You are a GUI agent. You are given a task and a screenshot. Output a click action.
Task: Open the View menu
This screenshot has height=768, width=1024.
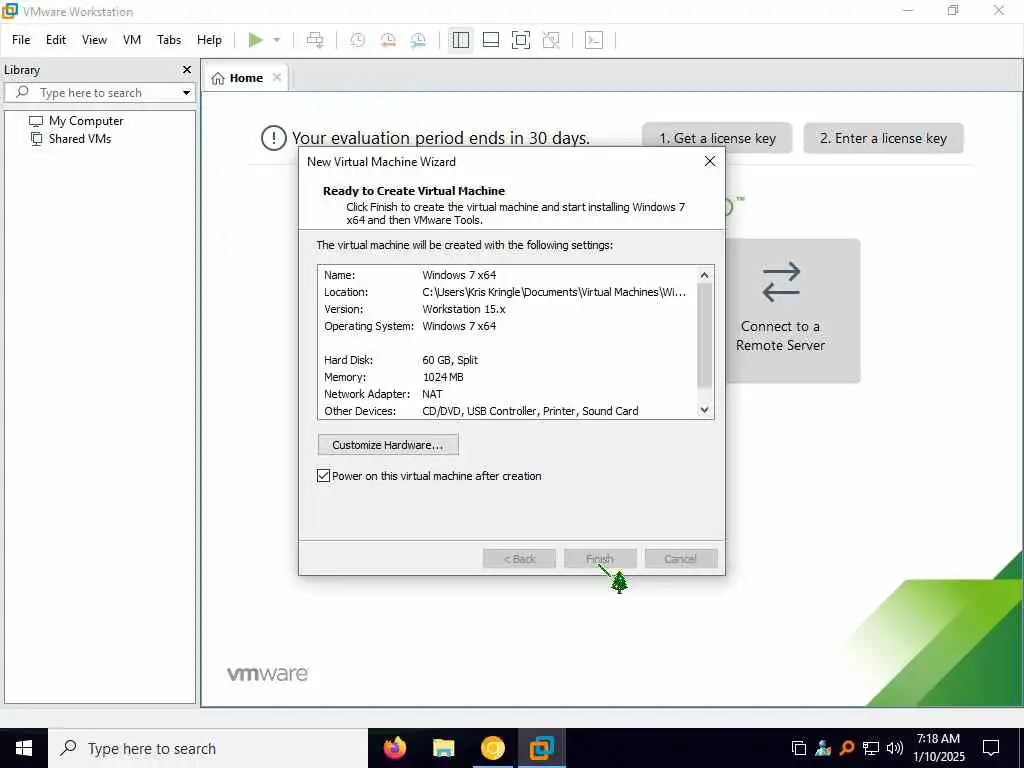[x=94, y=40]
